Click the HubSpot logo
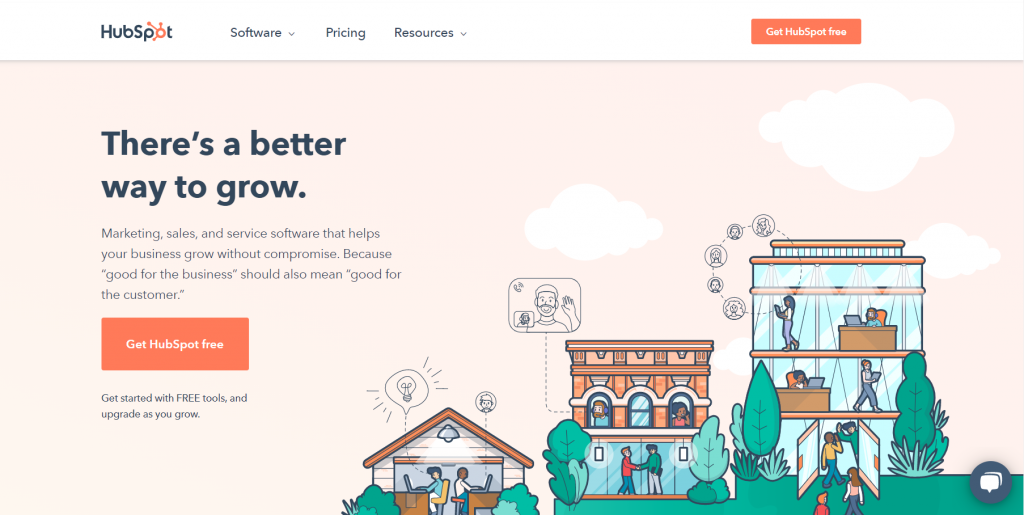This screenshot has width=1024, height=515. 136,32
